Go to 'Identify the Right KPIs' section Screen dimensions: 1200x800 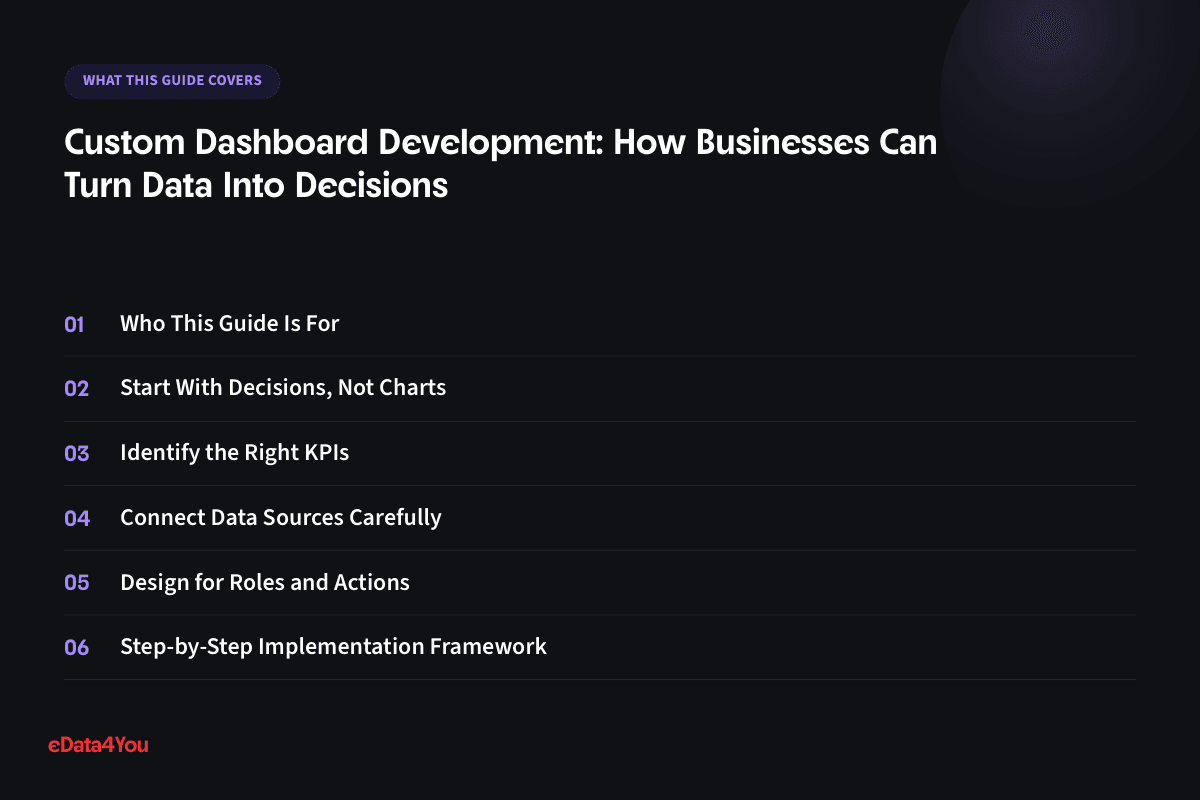click(234, 453)
